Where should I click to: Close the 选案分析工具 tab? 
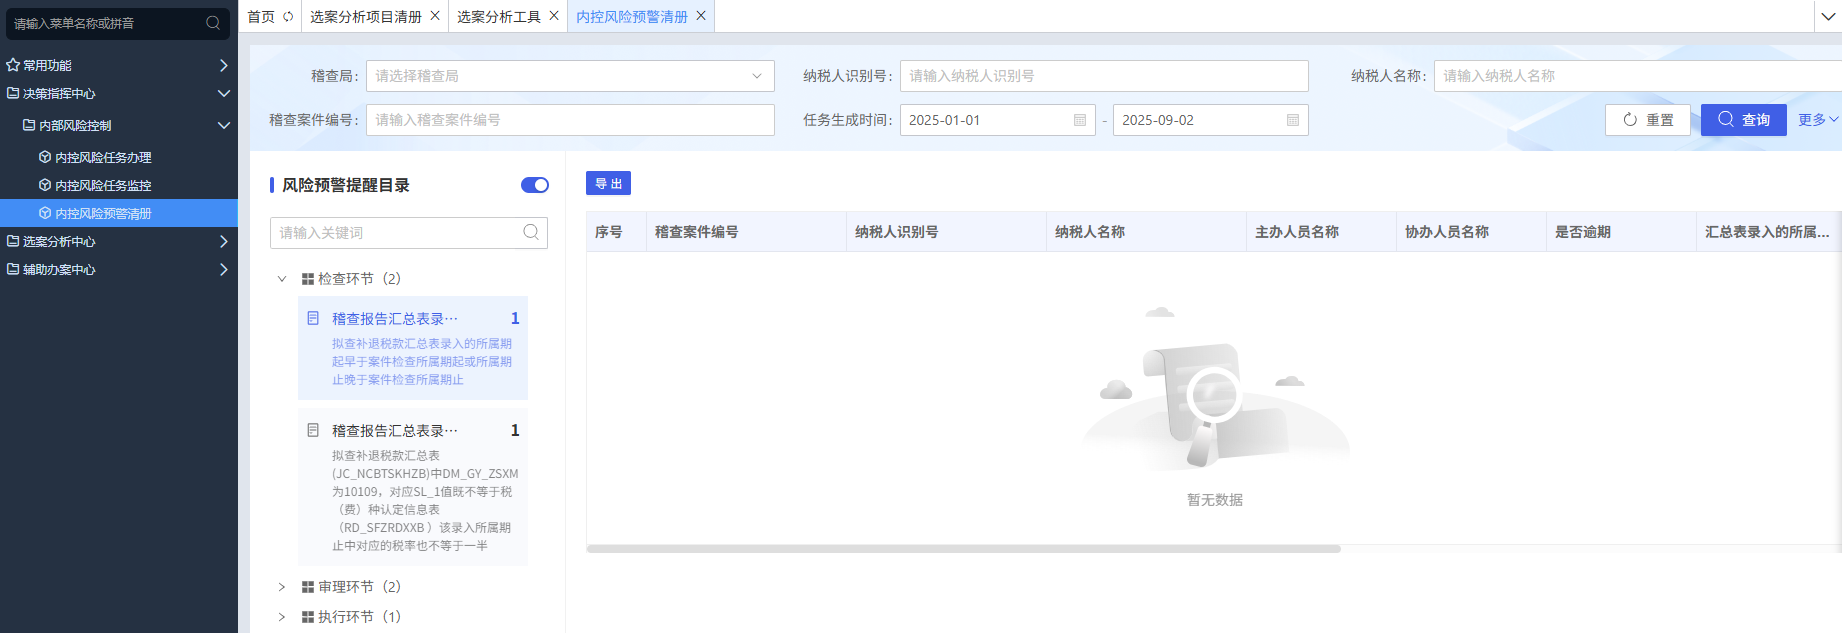(x=554, y=16)
